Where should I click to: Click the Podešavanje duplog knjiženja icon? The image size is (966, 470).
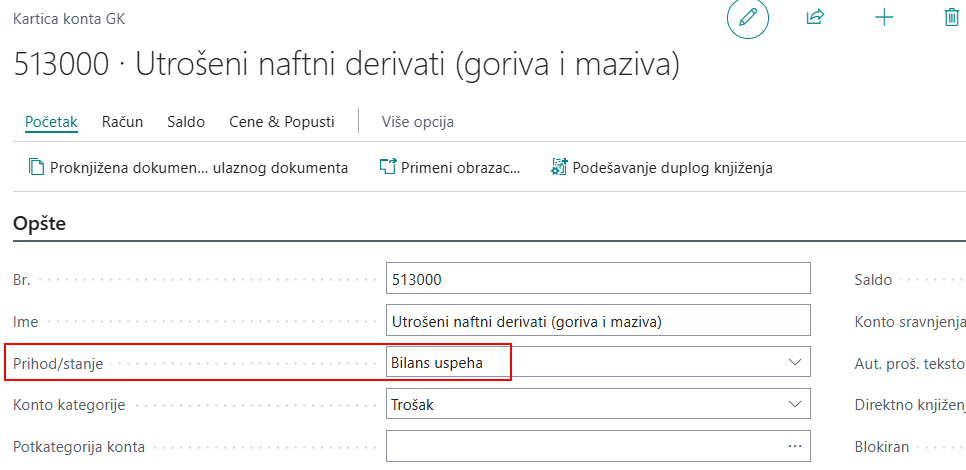coord(559,167)
